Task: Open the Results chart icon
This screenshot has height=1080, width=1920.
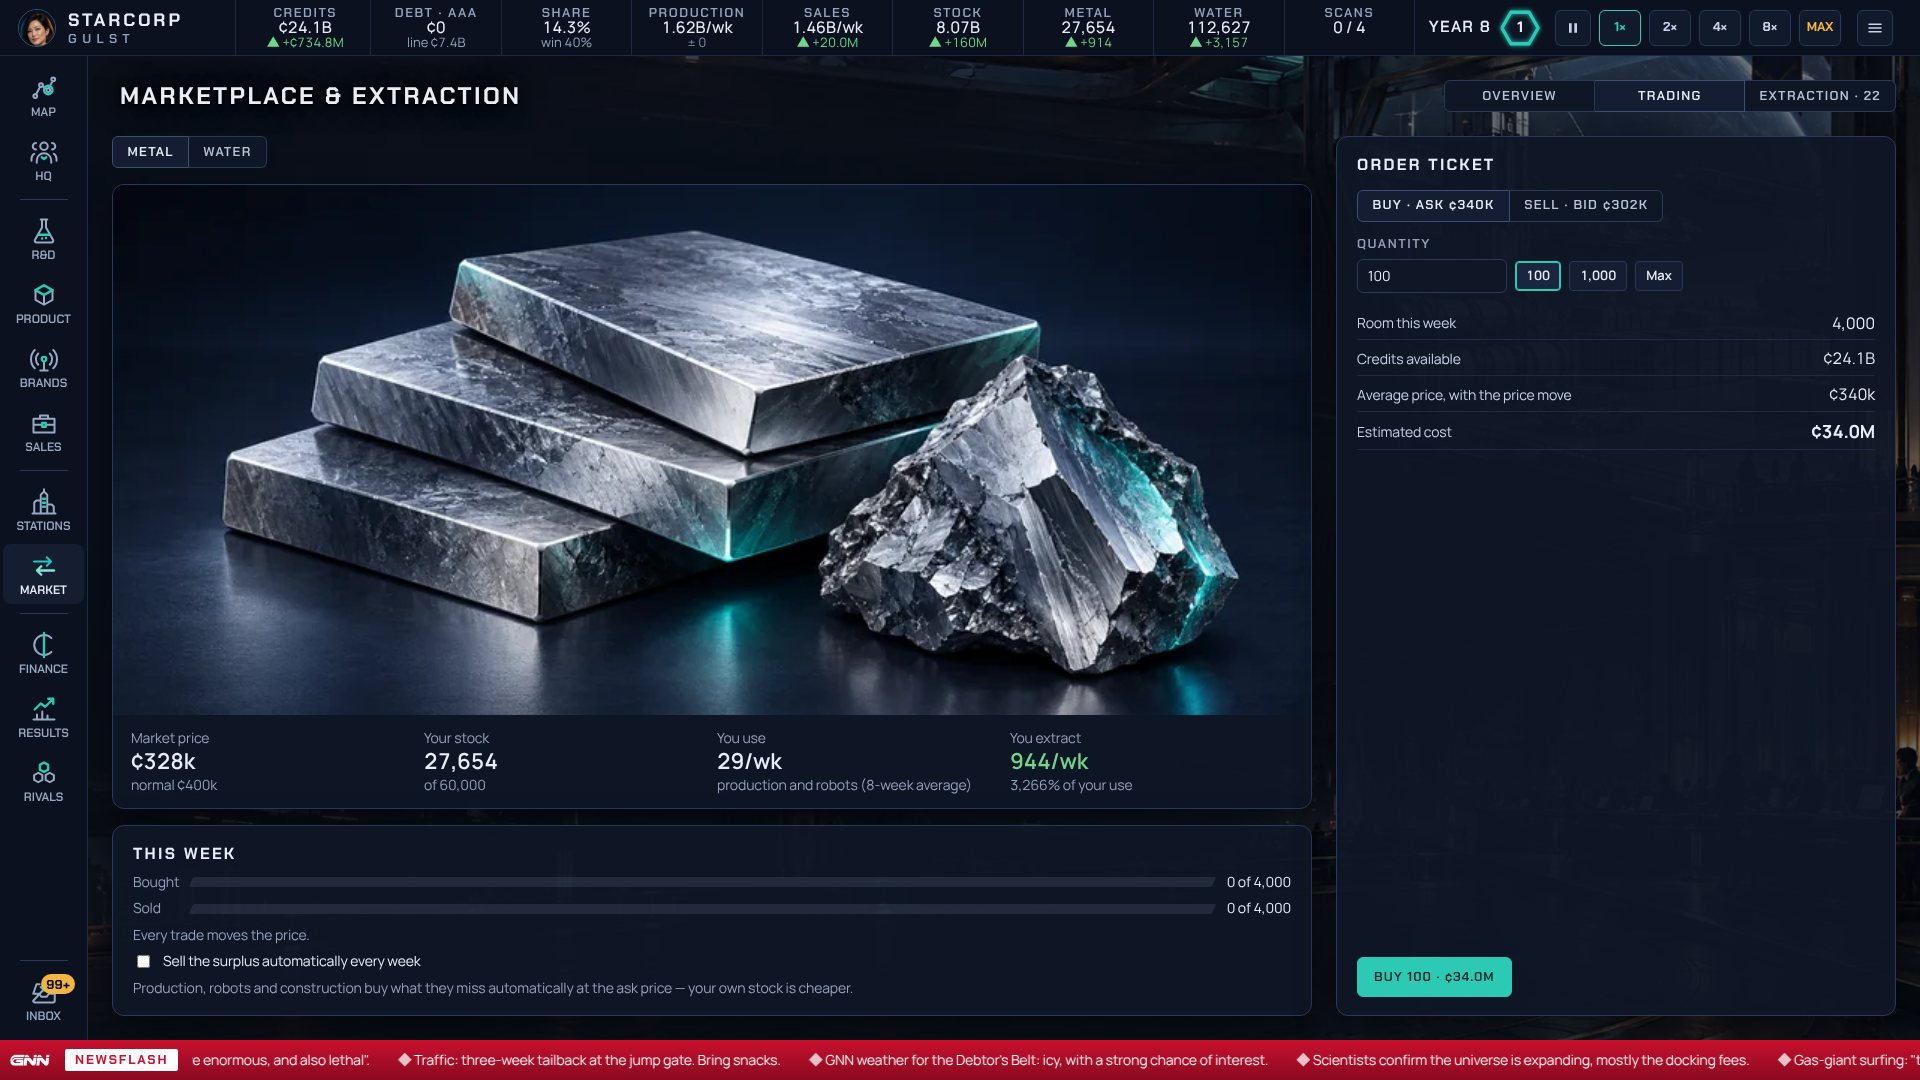Action: click(43, 718)
